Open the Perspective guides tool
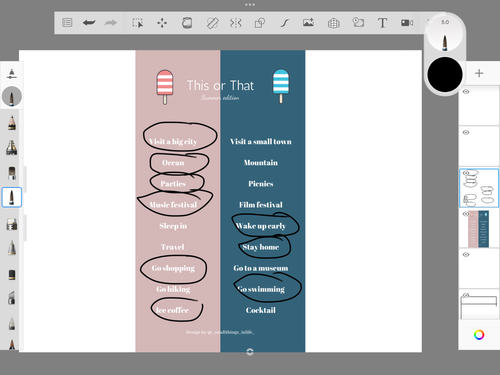The height and width of the screenshot is (375, 500). [334, 23]
